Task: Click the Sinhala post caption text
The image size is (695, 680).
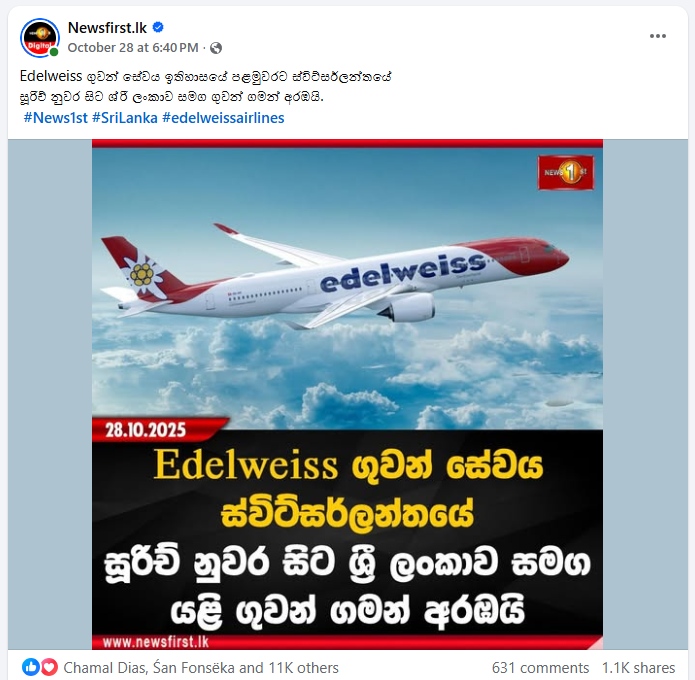Action: 206,86
